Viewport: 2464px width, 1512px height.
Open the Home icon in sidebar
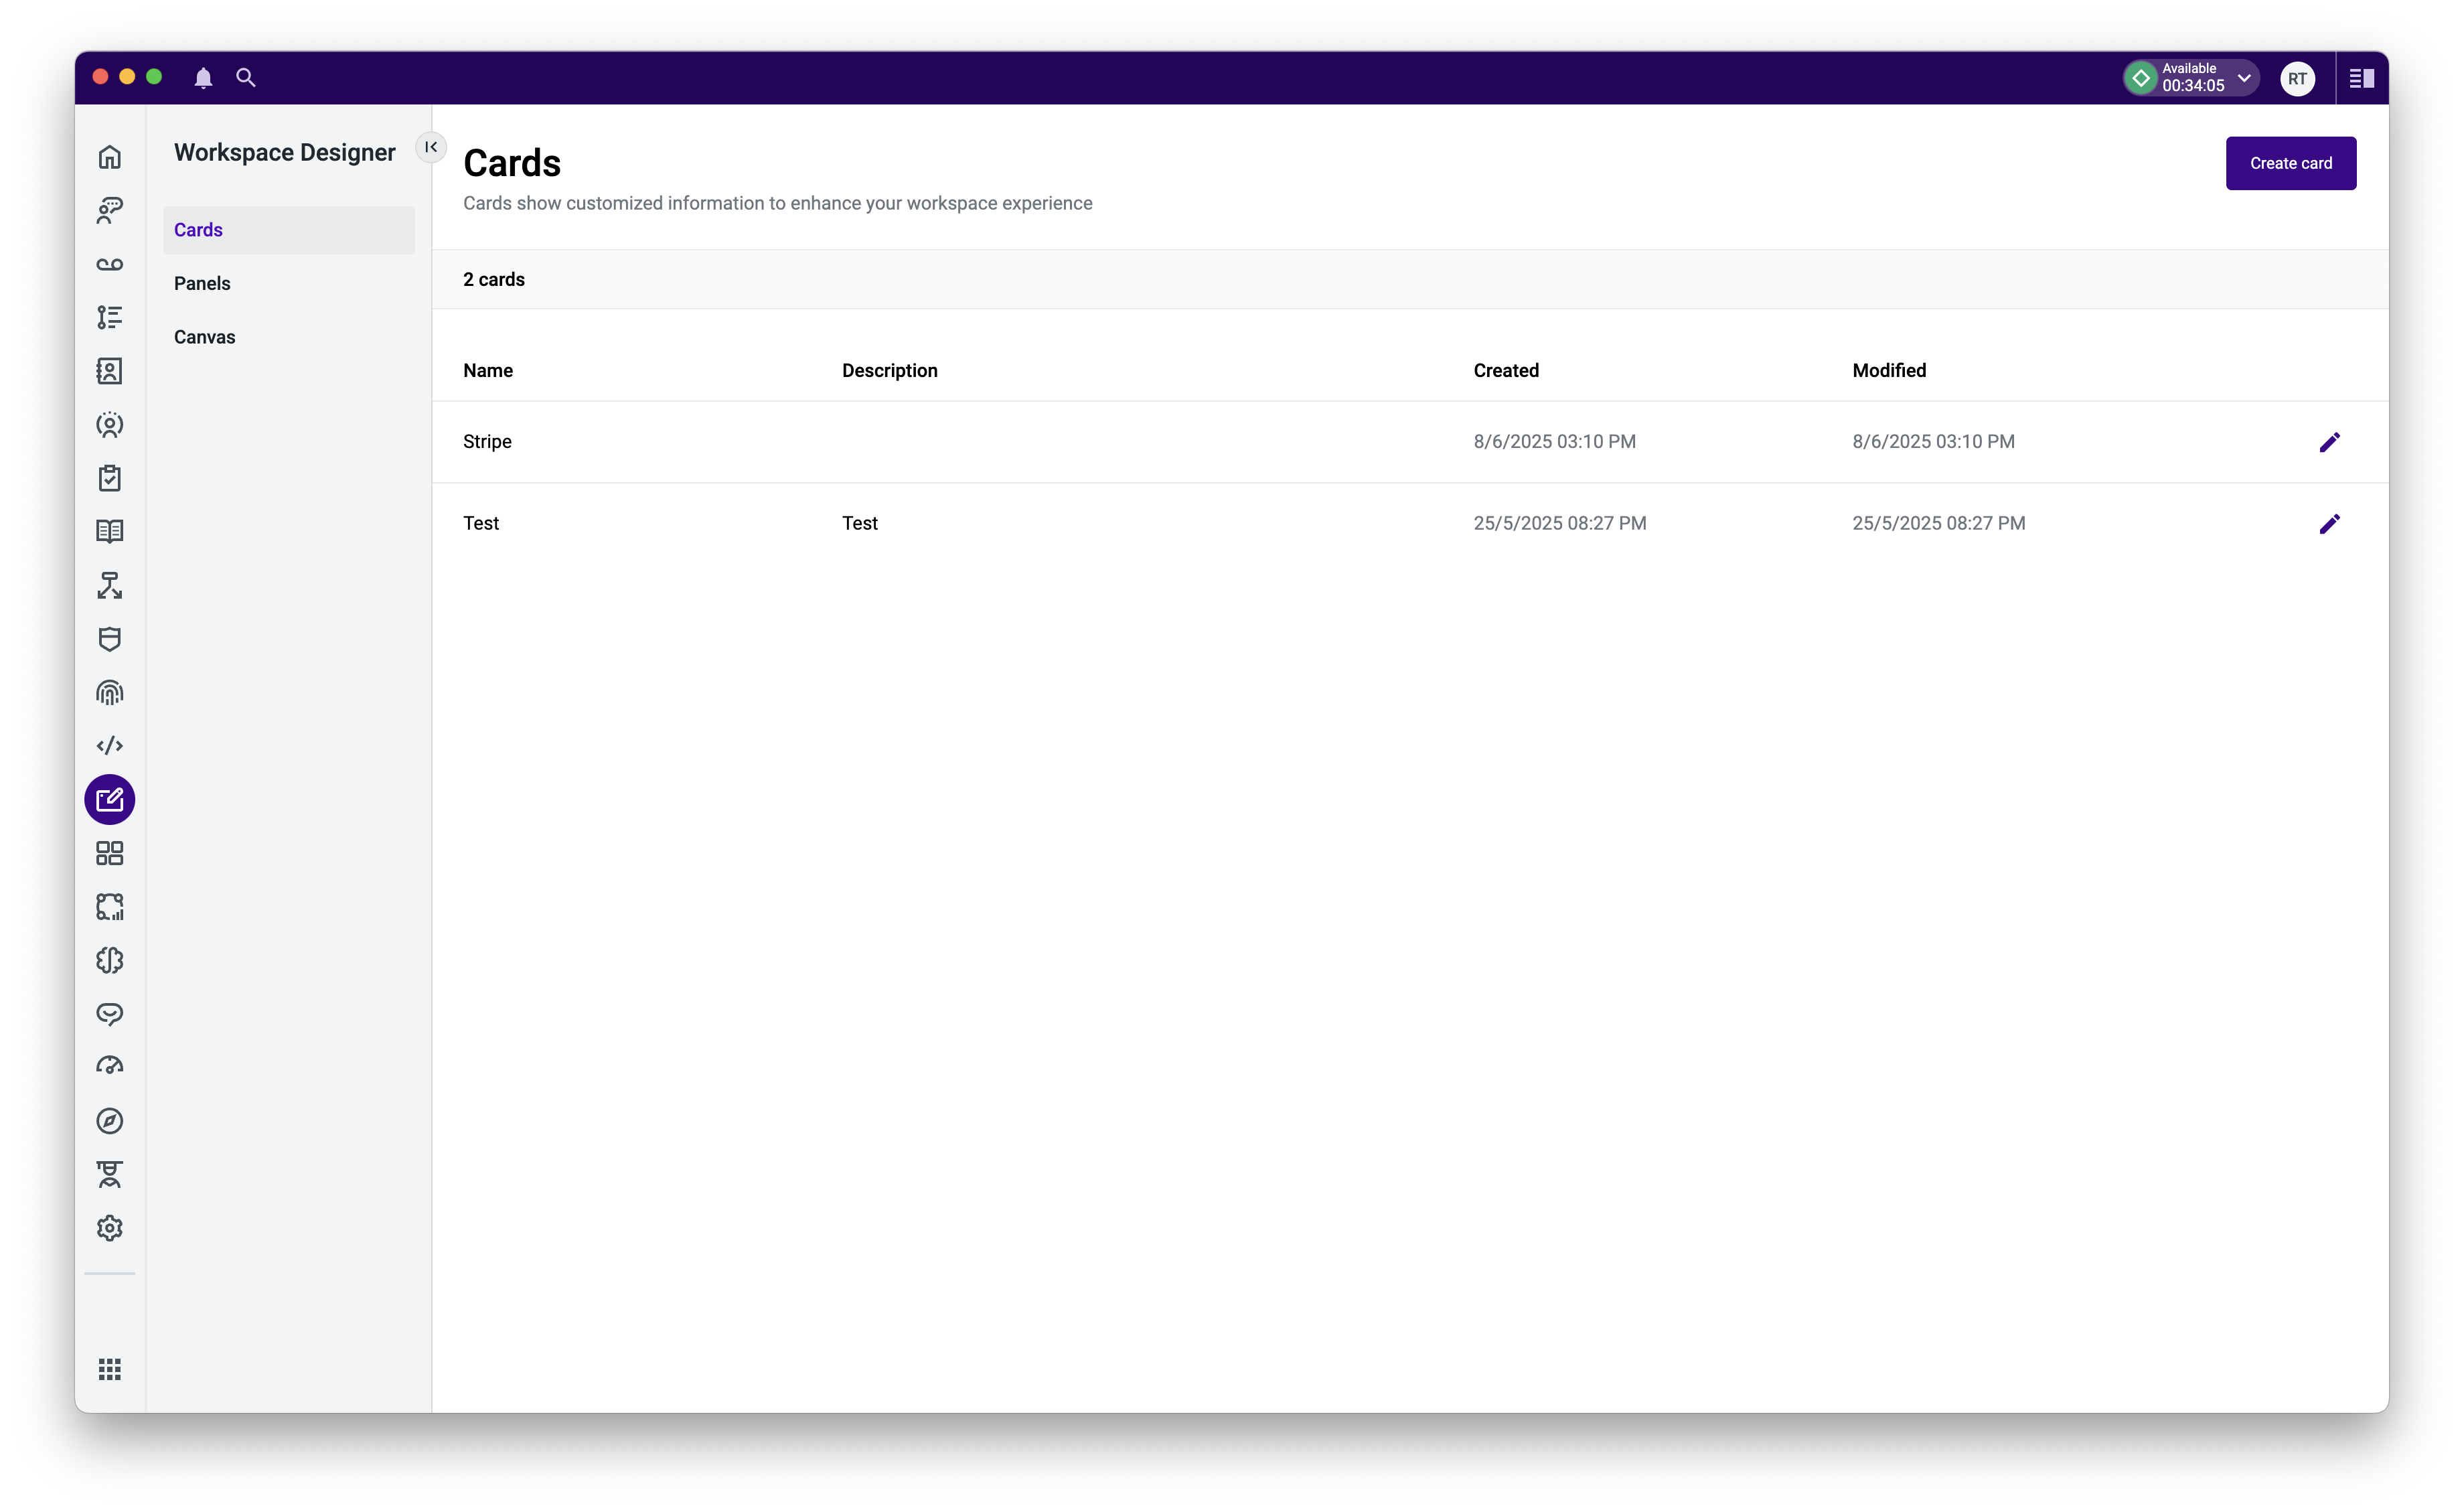110,157
